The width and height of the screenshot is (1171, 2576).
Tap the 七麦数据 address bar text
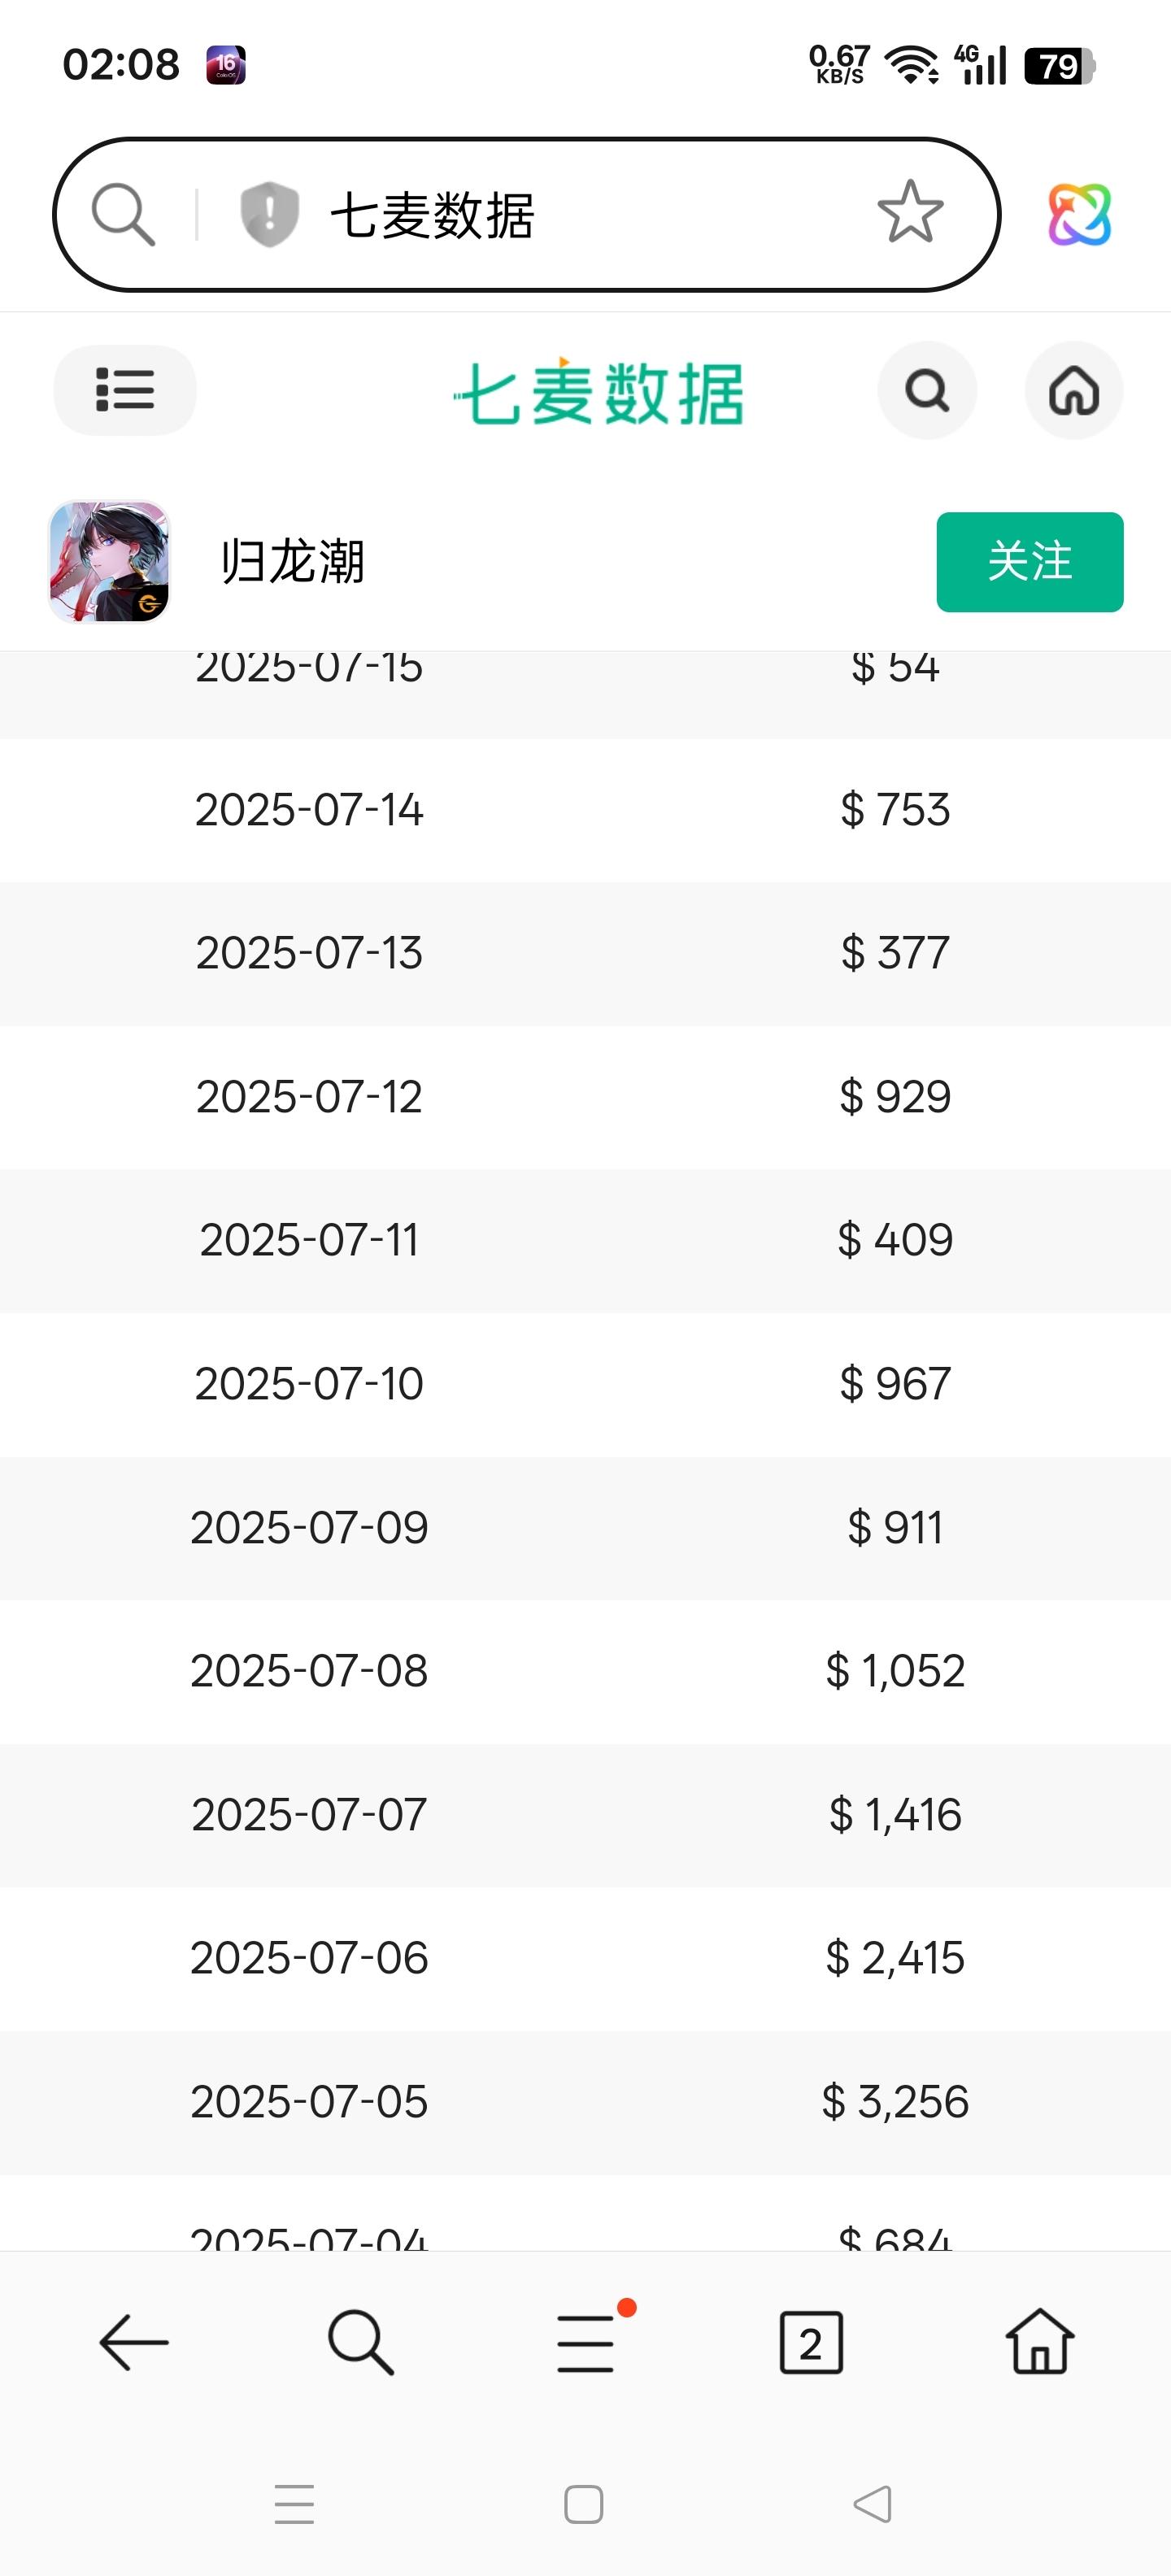click(432, 215)
